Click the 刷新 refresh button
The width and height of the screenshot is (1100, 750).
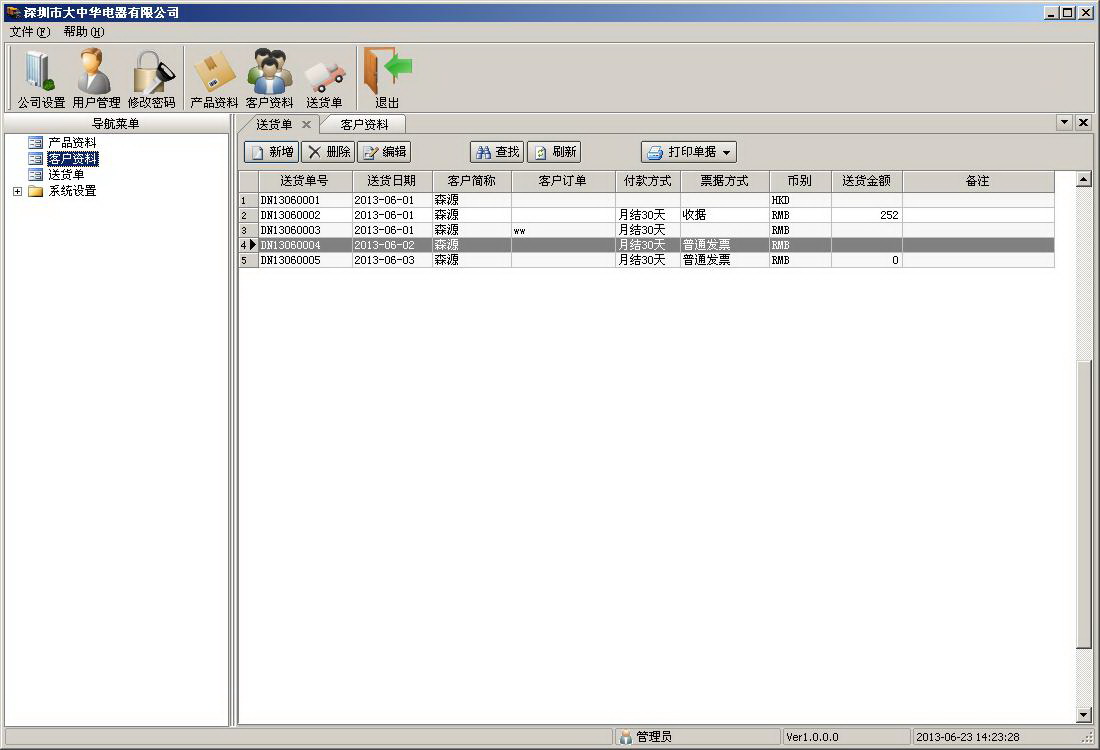tap(554, 152)
